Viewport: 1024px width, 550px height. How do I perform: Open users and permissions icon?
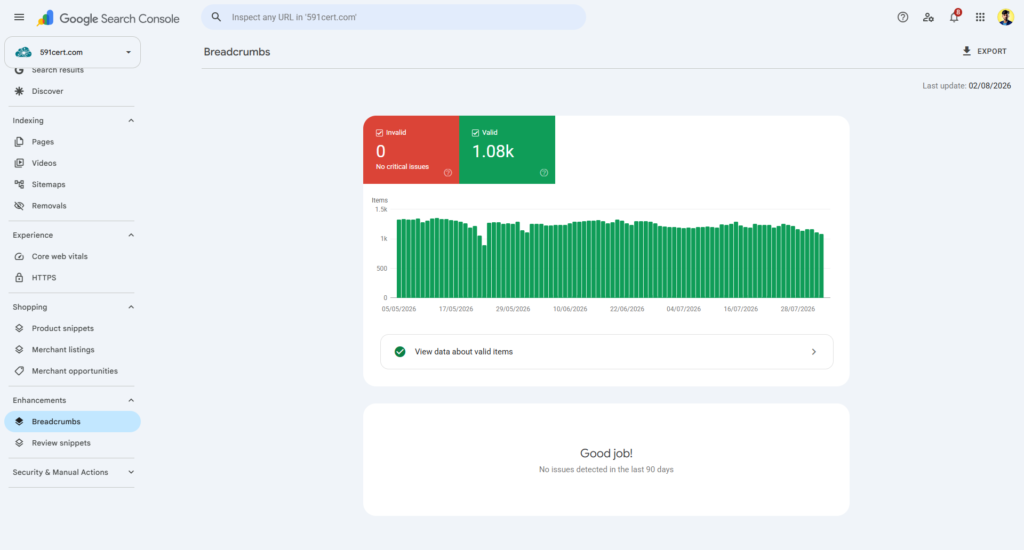point(928,18)
